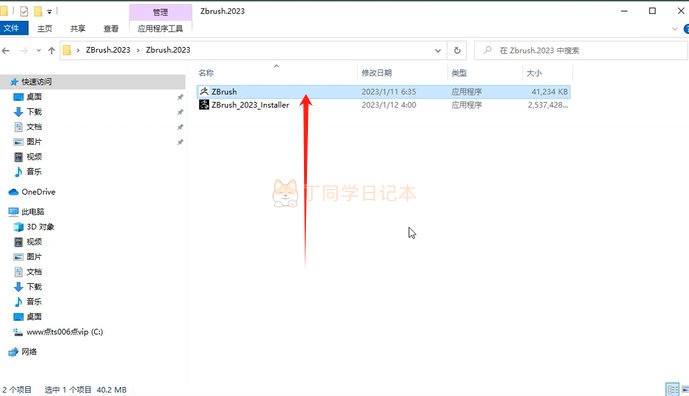Unpin 图片 using its pin icon
This screenshot has height=396, width=689.
(180, 142)
